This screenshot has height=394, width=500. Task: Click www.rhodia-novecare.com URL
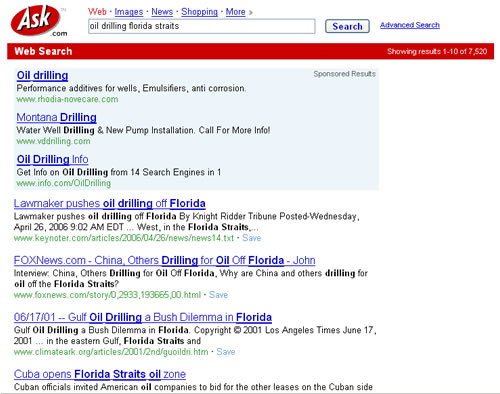pyautogui.click(x=67, y=99)
